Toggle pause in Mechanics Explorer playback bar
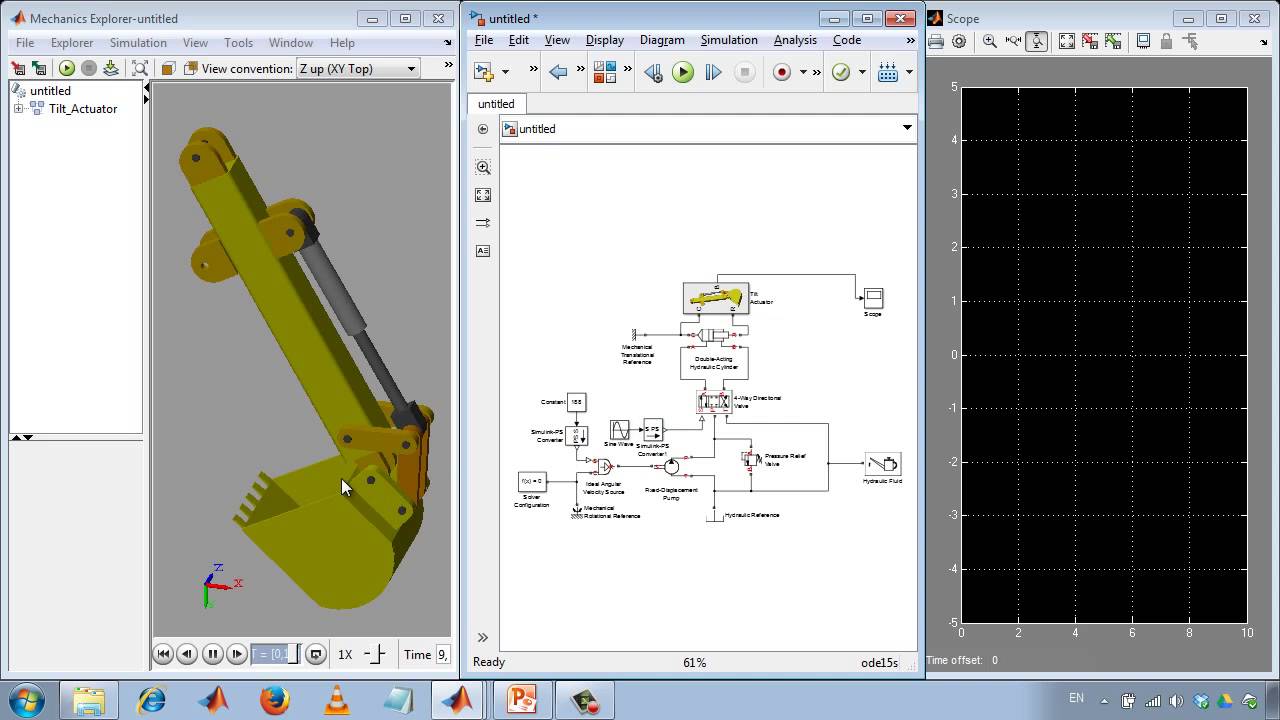The image size is (1280, 720). pos(212,654)
